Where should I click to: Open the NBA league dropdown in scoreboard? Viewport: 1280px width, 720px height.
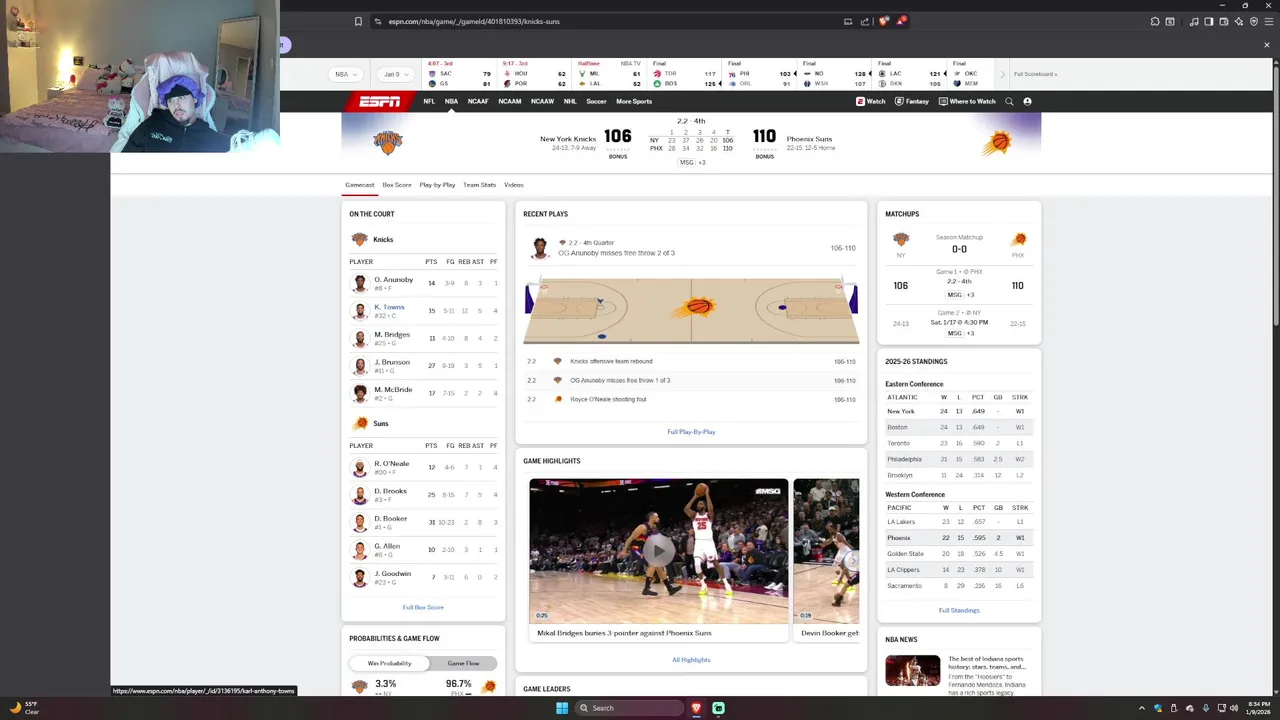[347, 74]
